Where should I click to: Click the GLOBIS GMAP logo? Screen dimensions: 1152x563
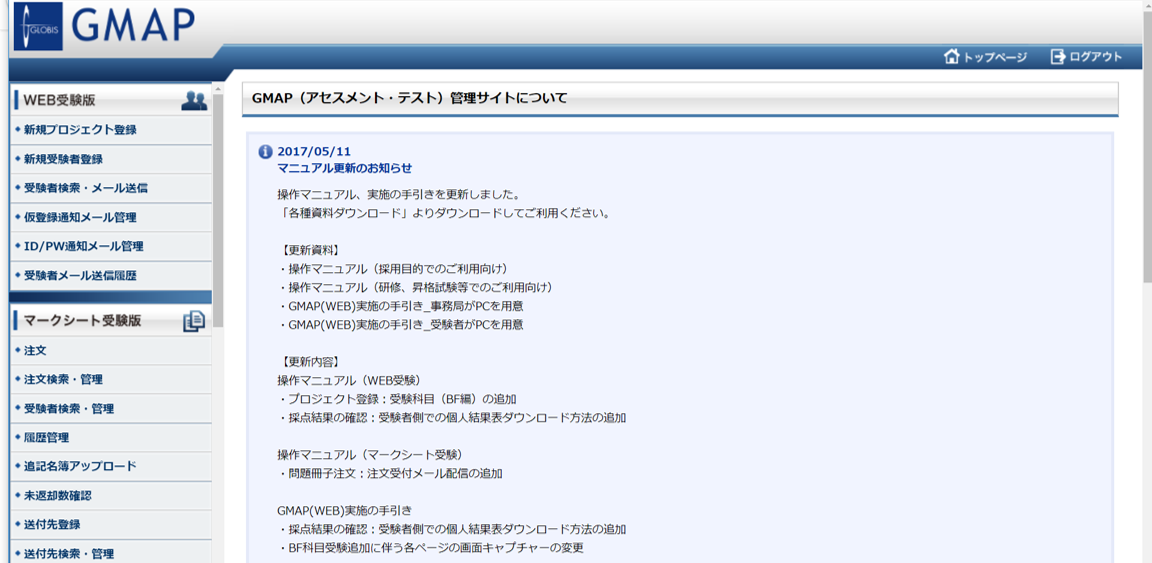(x=103, y=26)
